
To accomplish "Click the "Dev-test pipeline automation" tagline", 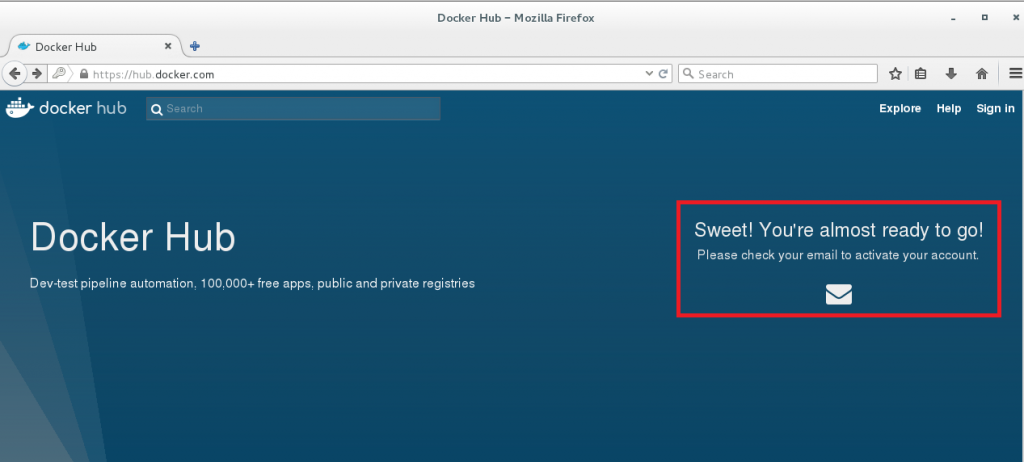I will click(252, 284).
